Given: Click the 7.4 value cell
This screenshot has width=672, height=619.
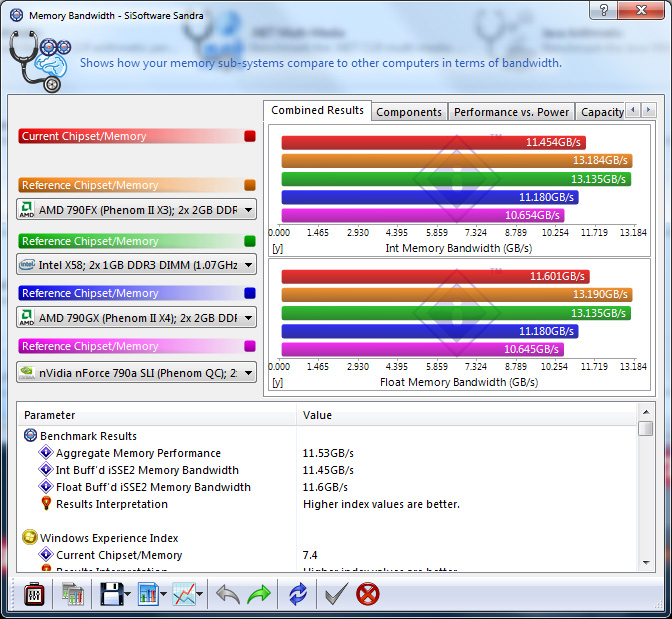Looking at the screenshot, I should (310, 555).
